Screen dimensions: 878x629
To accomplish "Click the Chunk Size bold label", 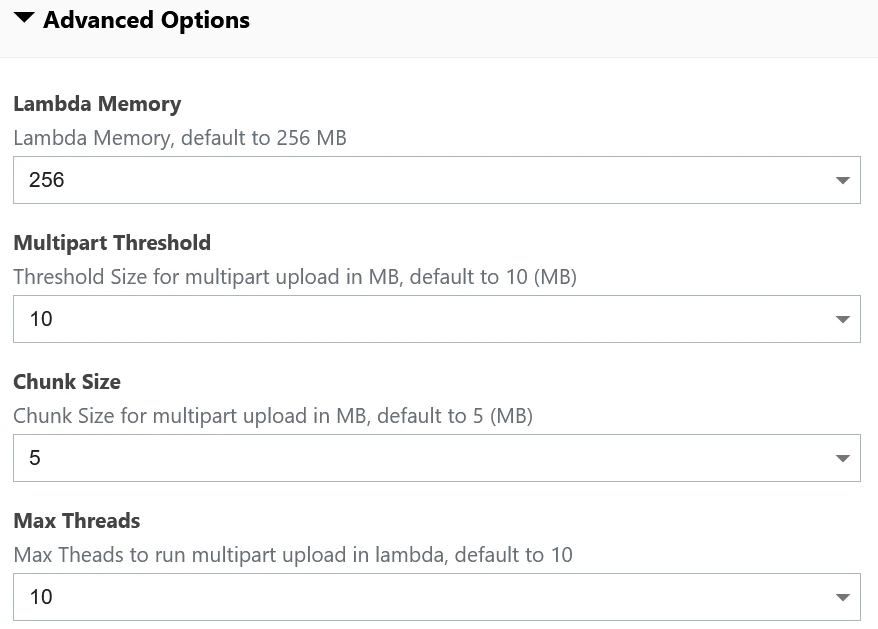I will (x=67, y=382).
